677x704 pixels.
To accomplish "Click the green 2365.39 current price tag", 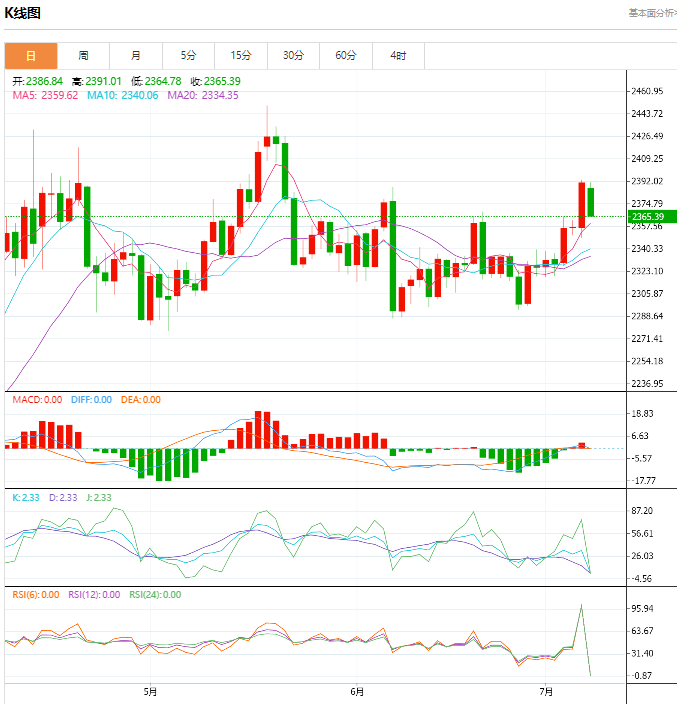I will point(651,216).
